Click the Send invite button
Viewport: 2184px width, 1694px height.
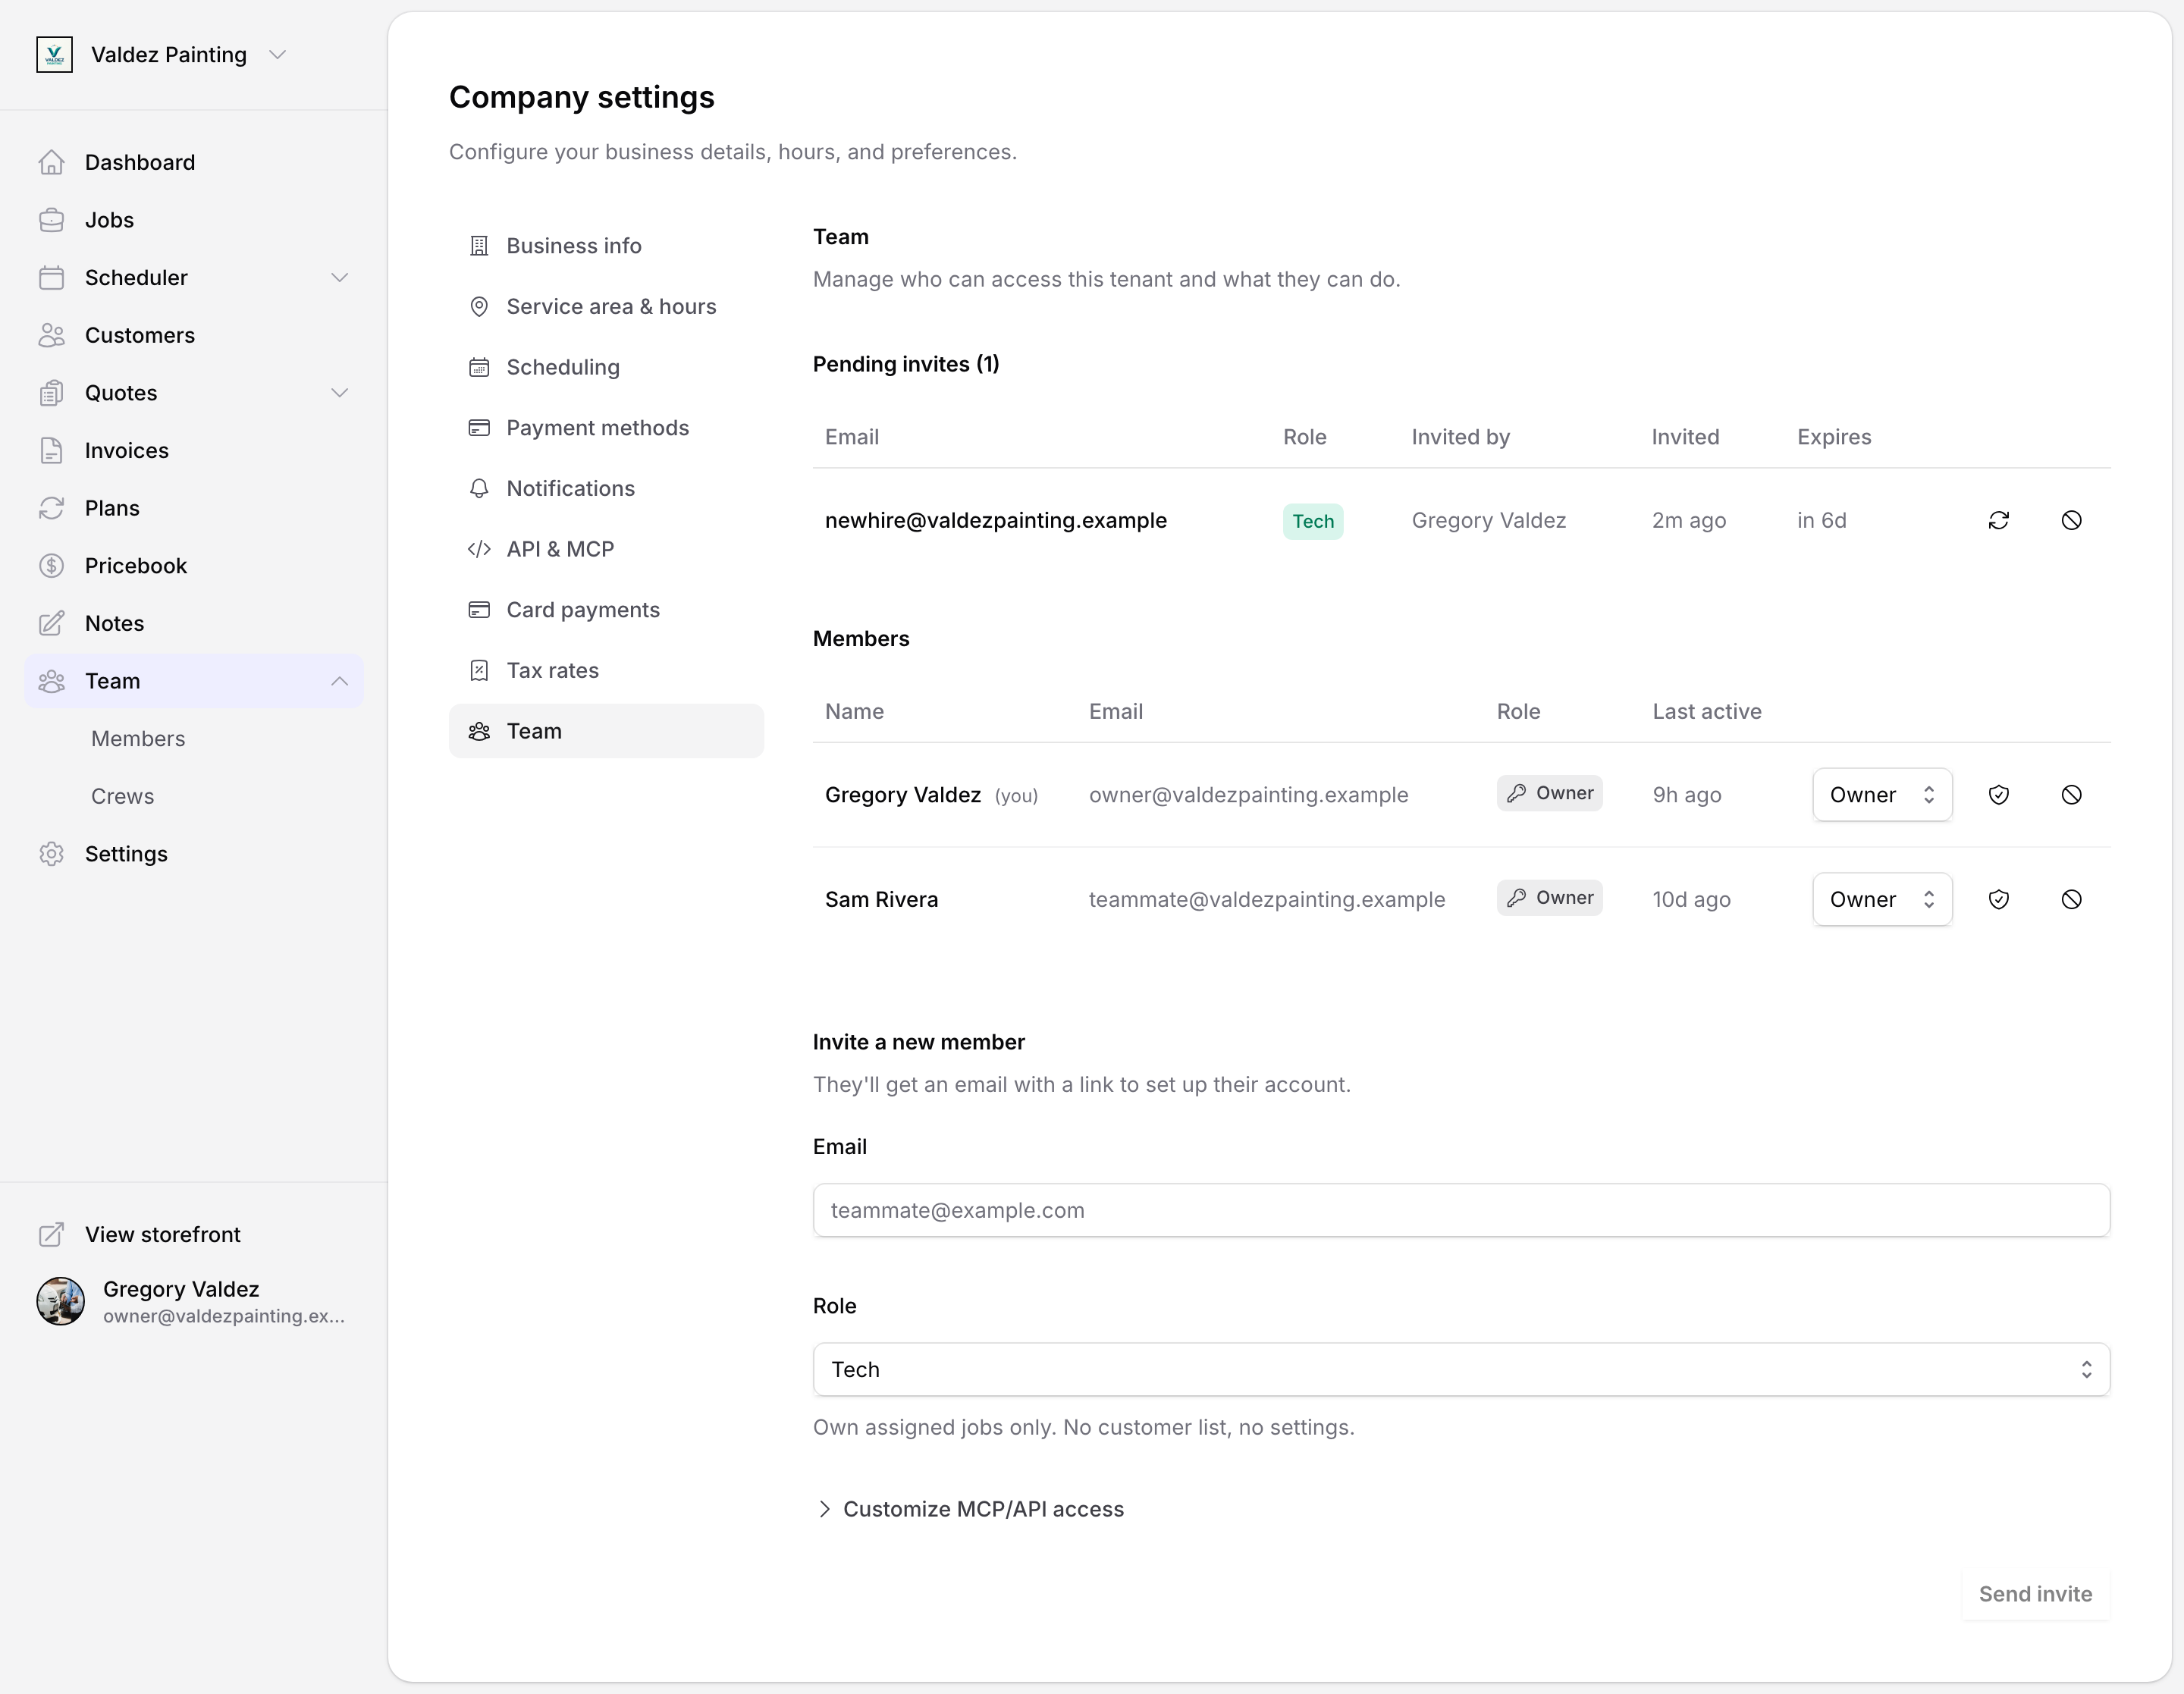click(x=2035, y=1595)
